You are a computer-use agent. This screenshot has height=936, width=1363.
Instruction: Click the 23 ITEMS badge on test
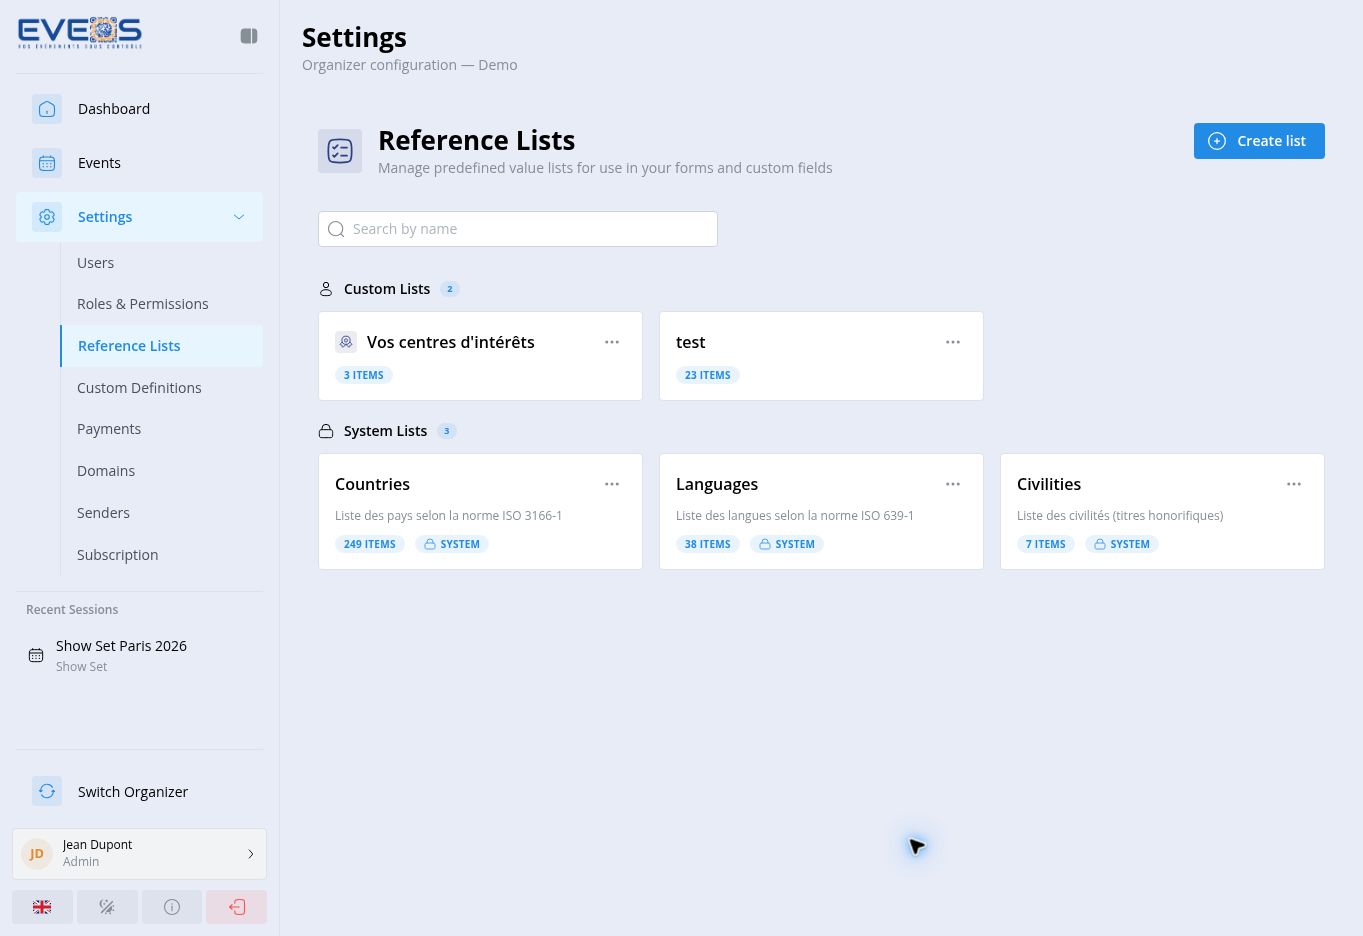[x=708, y=375]
